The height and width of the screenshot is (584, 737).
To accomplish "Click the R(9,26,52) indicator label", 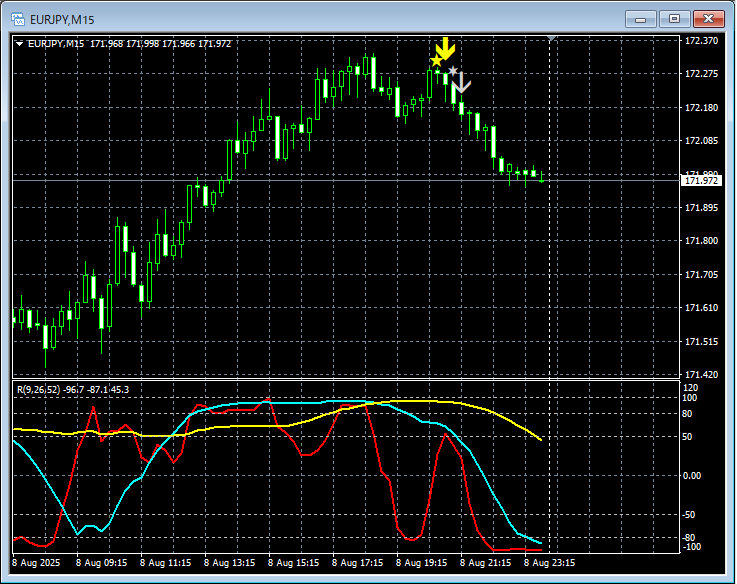I will coord(73,389).
